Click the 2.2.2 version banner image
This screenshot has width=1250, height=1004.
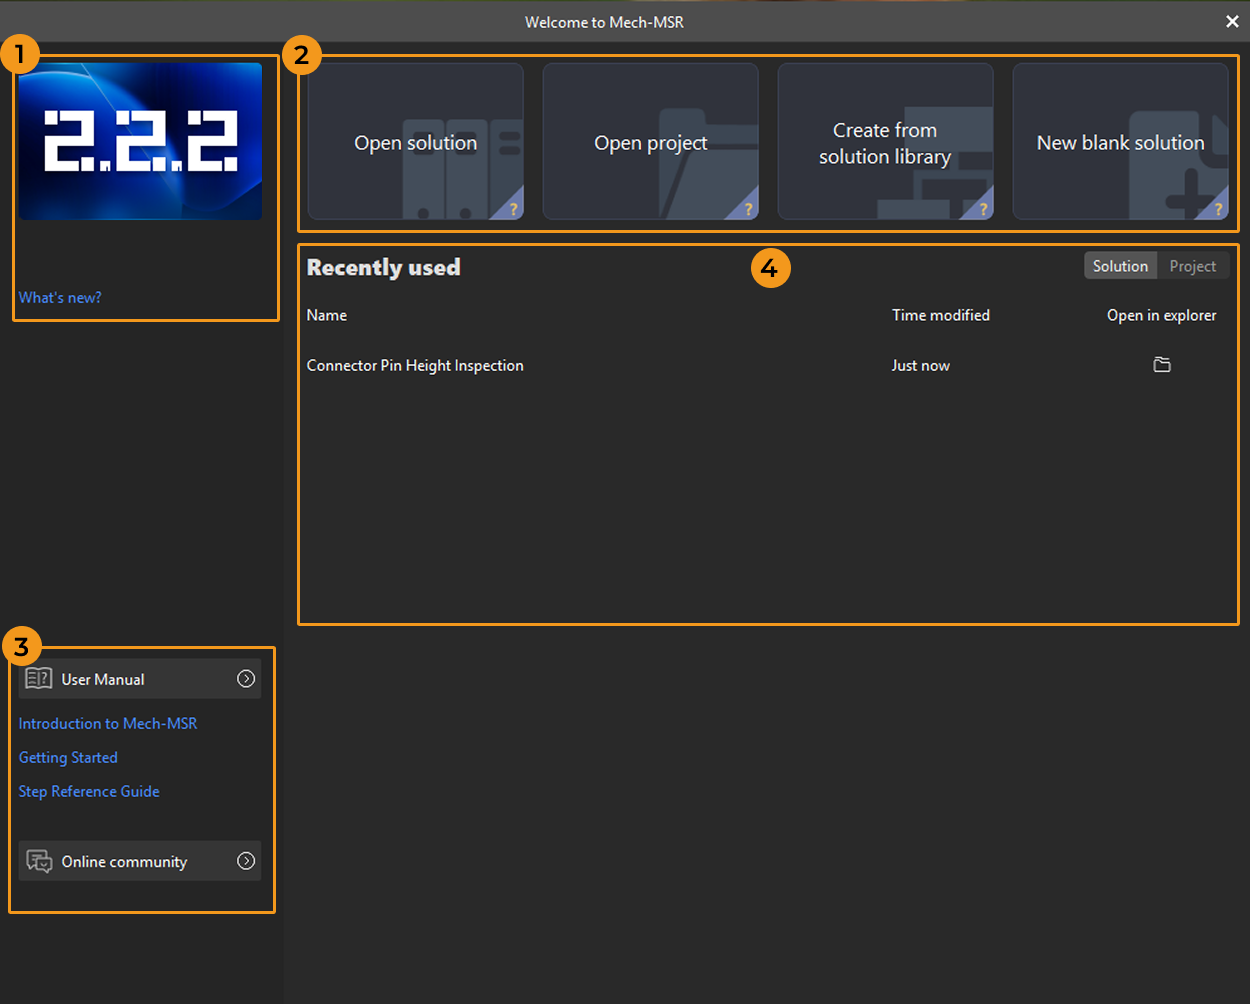point(140,141)
